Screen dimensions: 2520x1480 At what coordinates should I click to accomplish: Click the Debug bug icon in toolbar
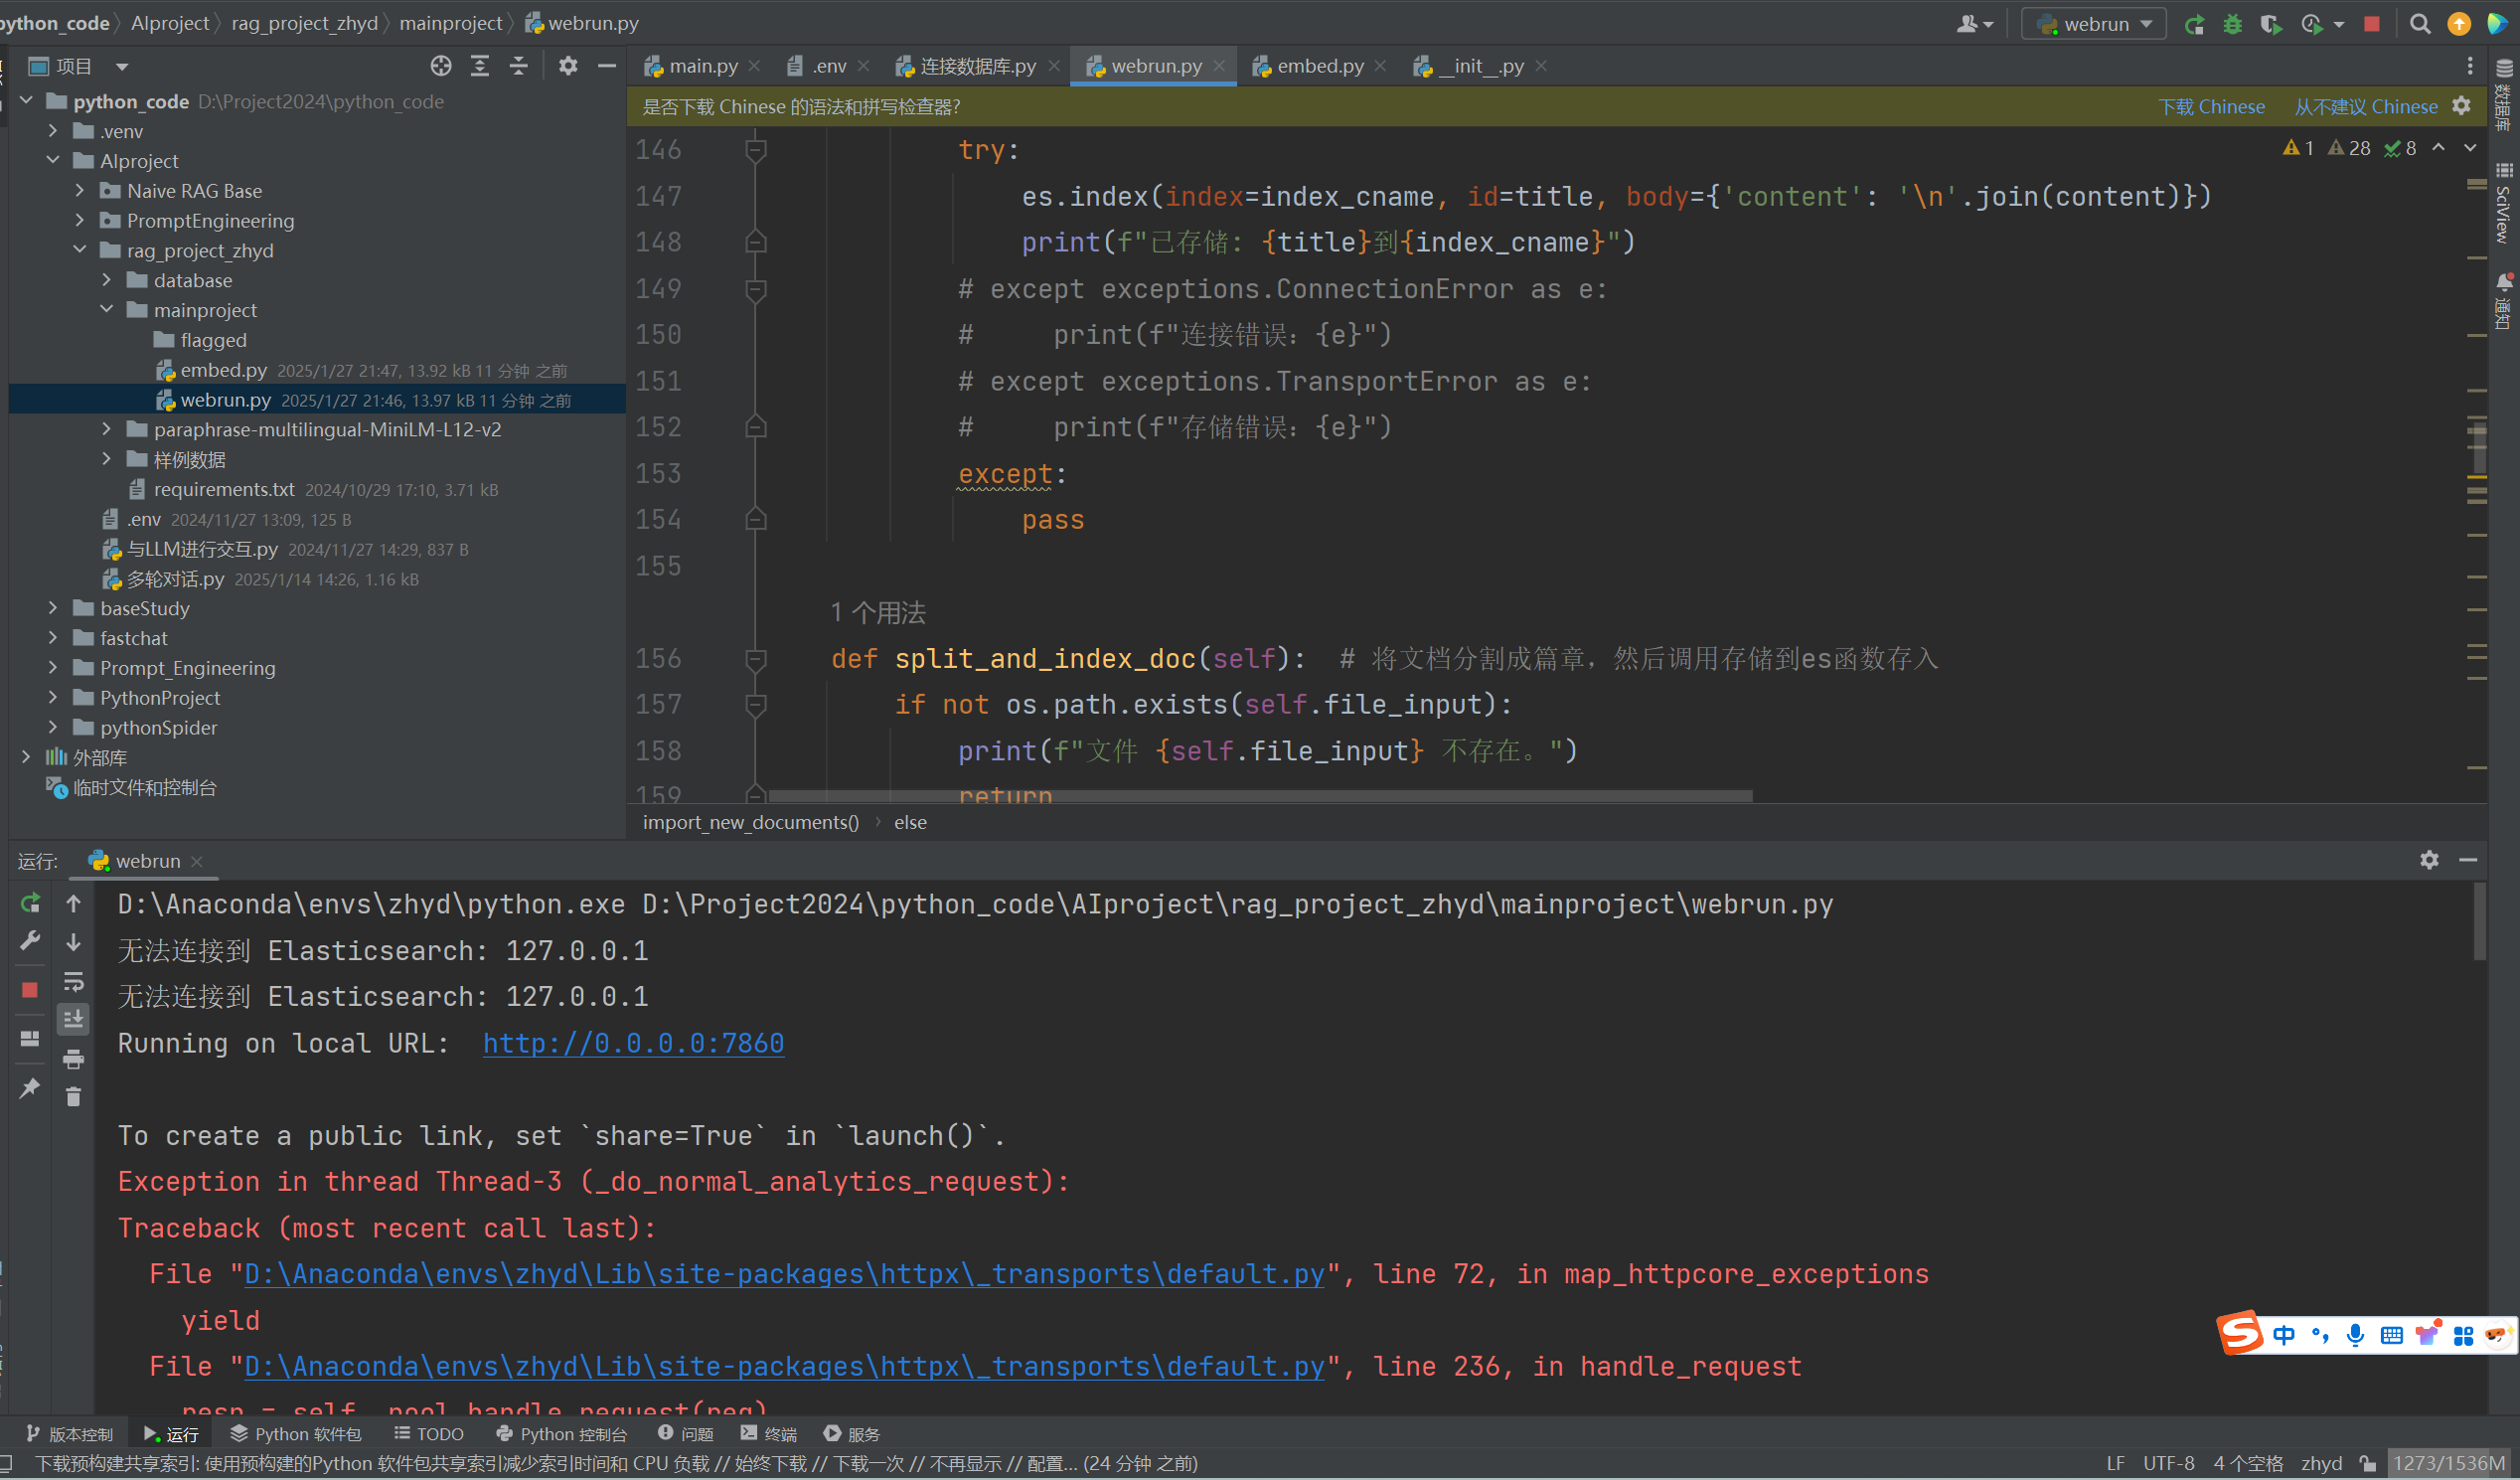click(2232, 24)
